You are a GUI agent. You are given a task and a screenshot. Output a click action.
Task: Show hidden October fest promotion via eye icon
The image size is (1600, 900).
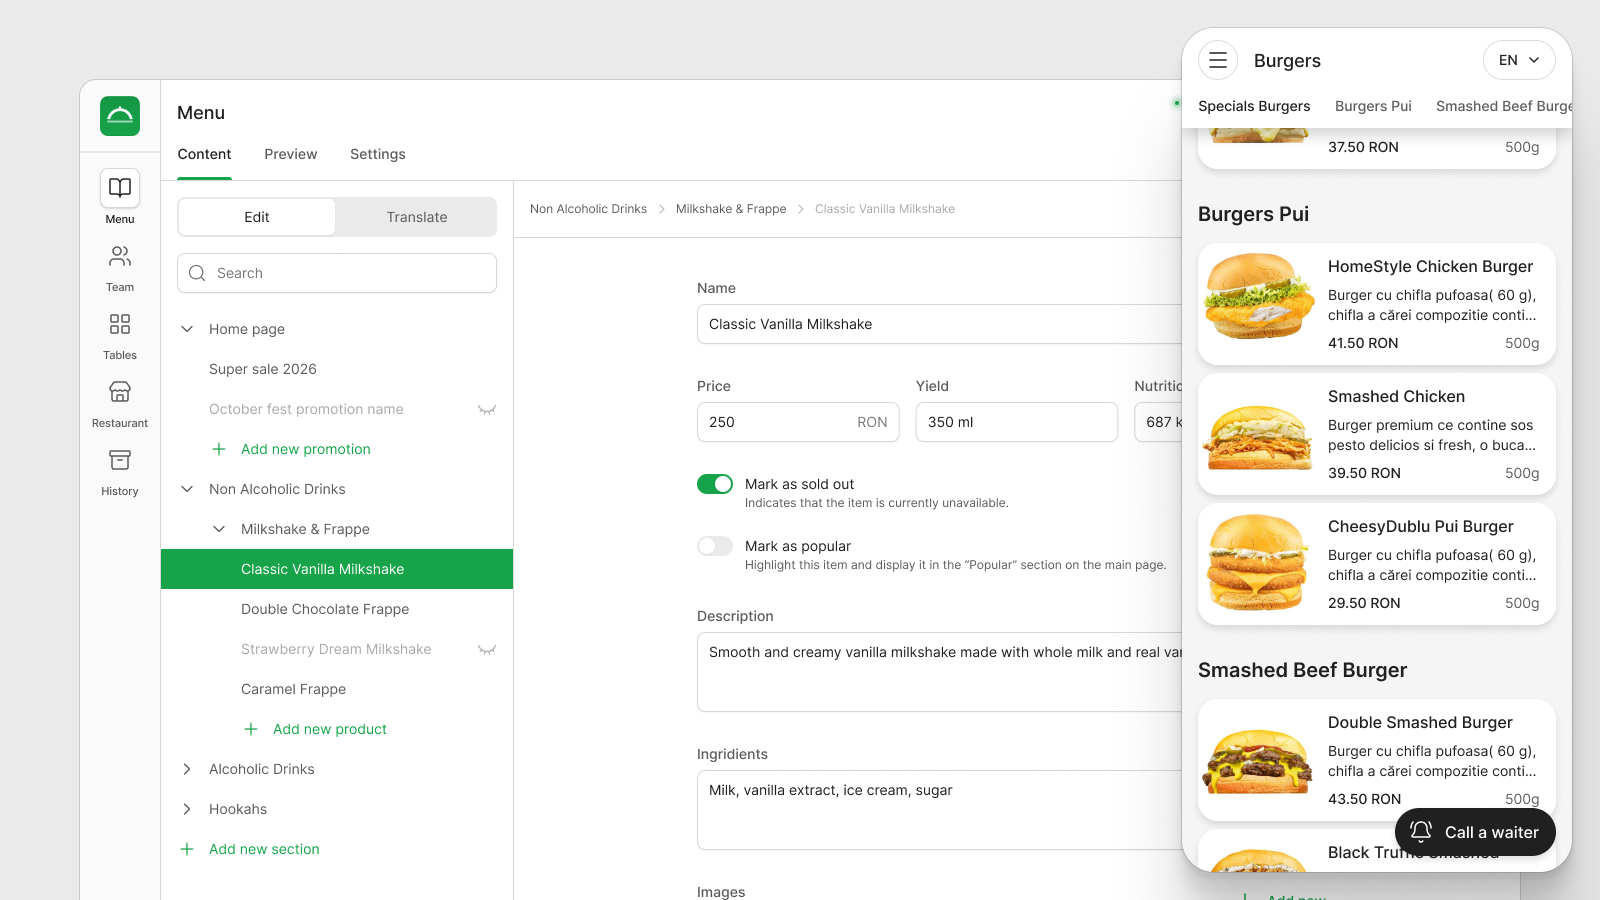487,409
